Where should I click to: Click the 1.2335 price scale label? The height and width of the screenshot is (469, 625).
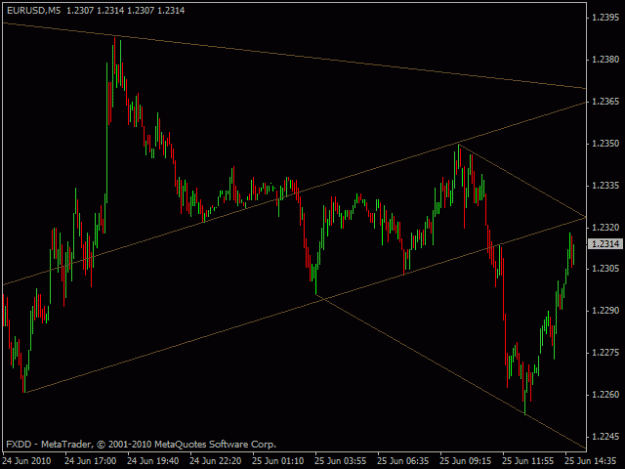coord(605,186)
